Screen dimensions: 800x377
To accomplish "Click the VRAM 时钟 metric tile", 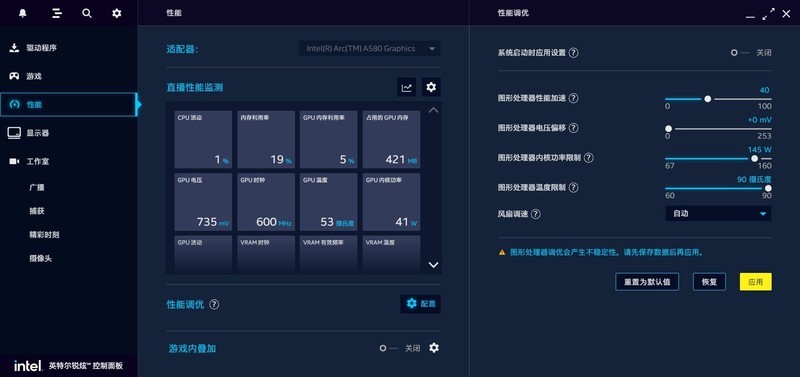I will pos(266,254).
